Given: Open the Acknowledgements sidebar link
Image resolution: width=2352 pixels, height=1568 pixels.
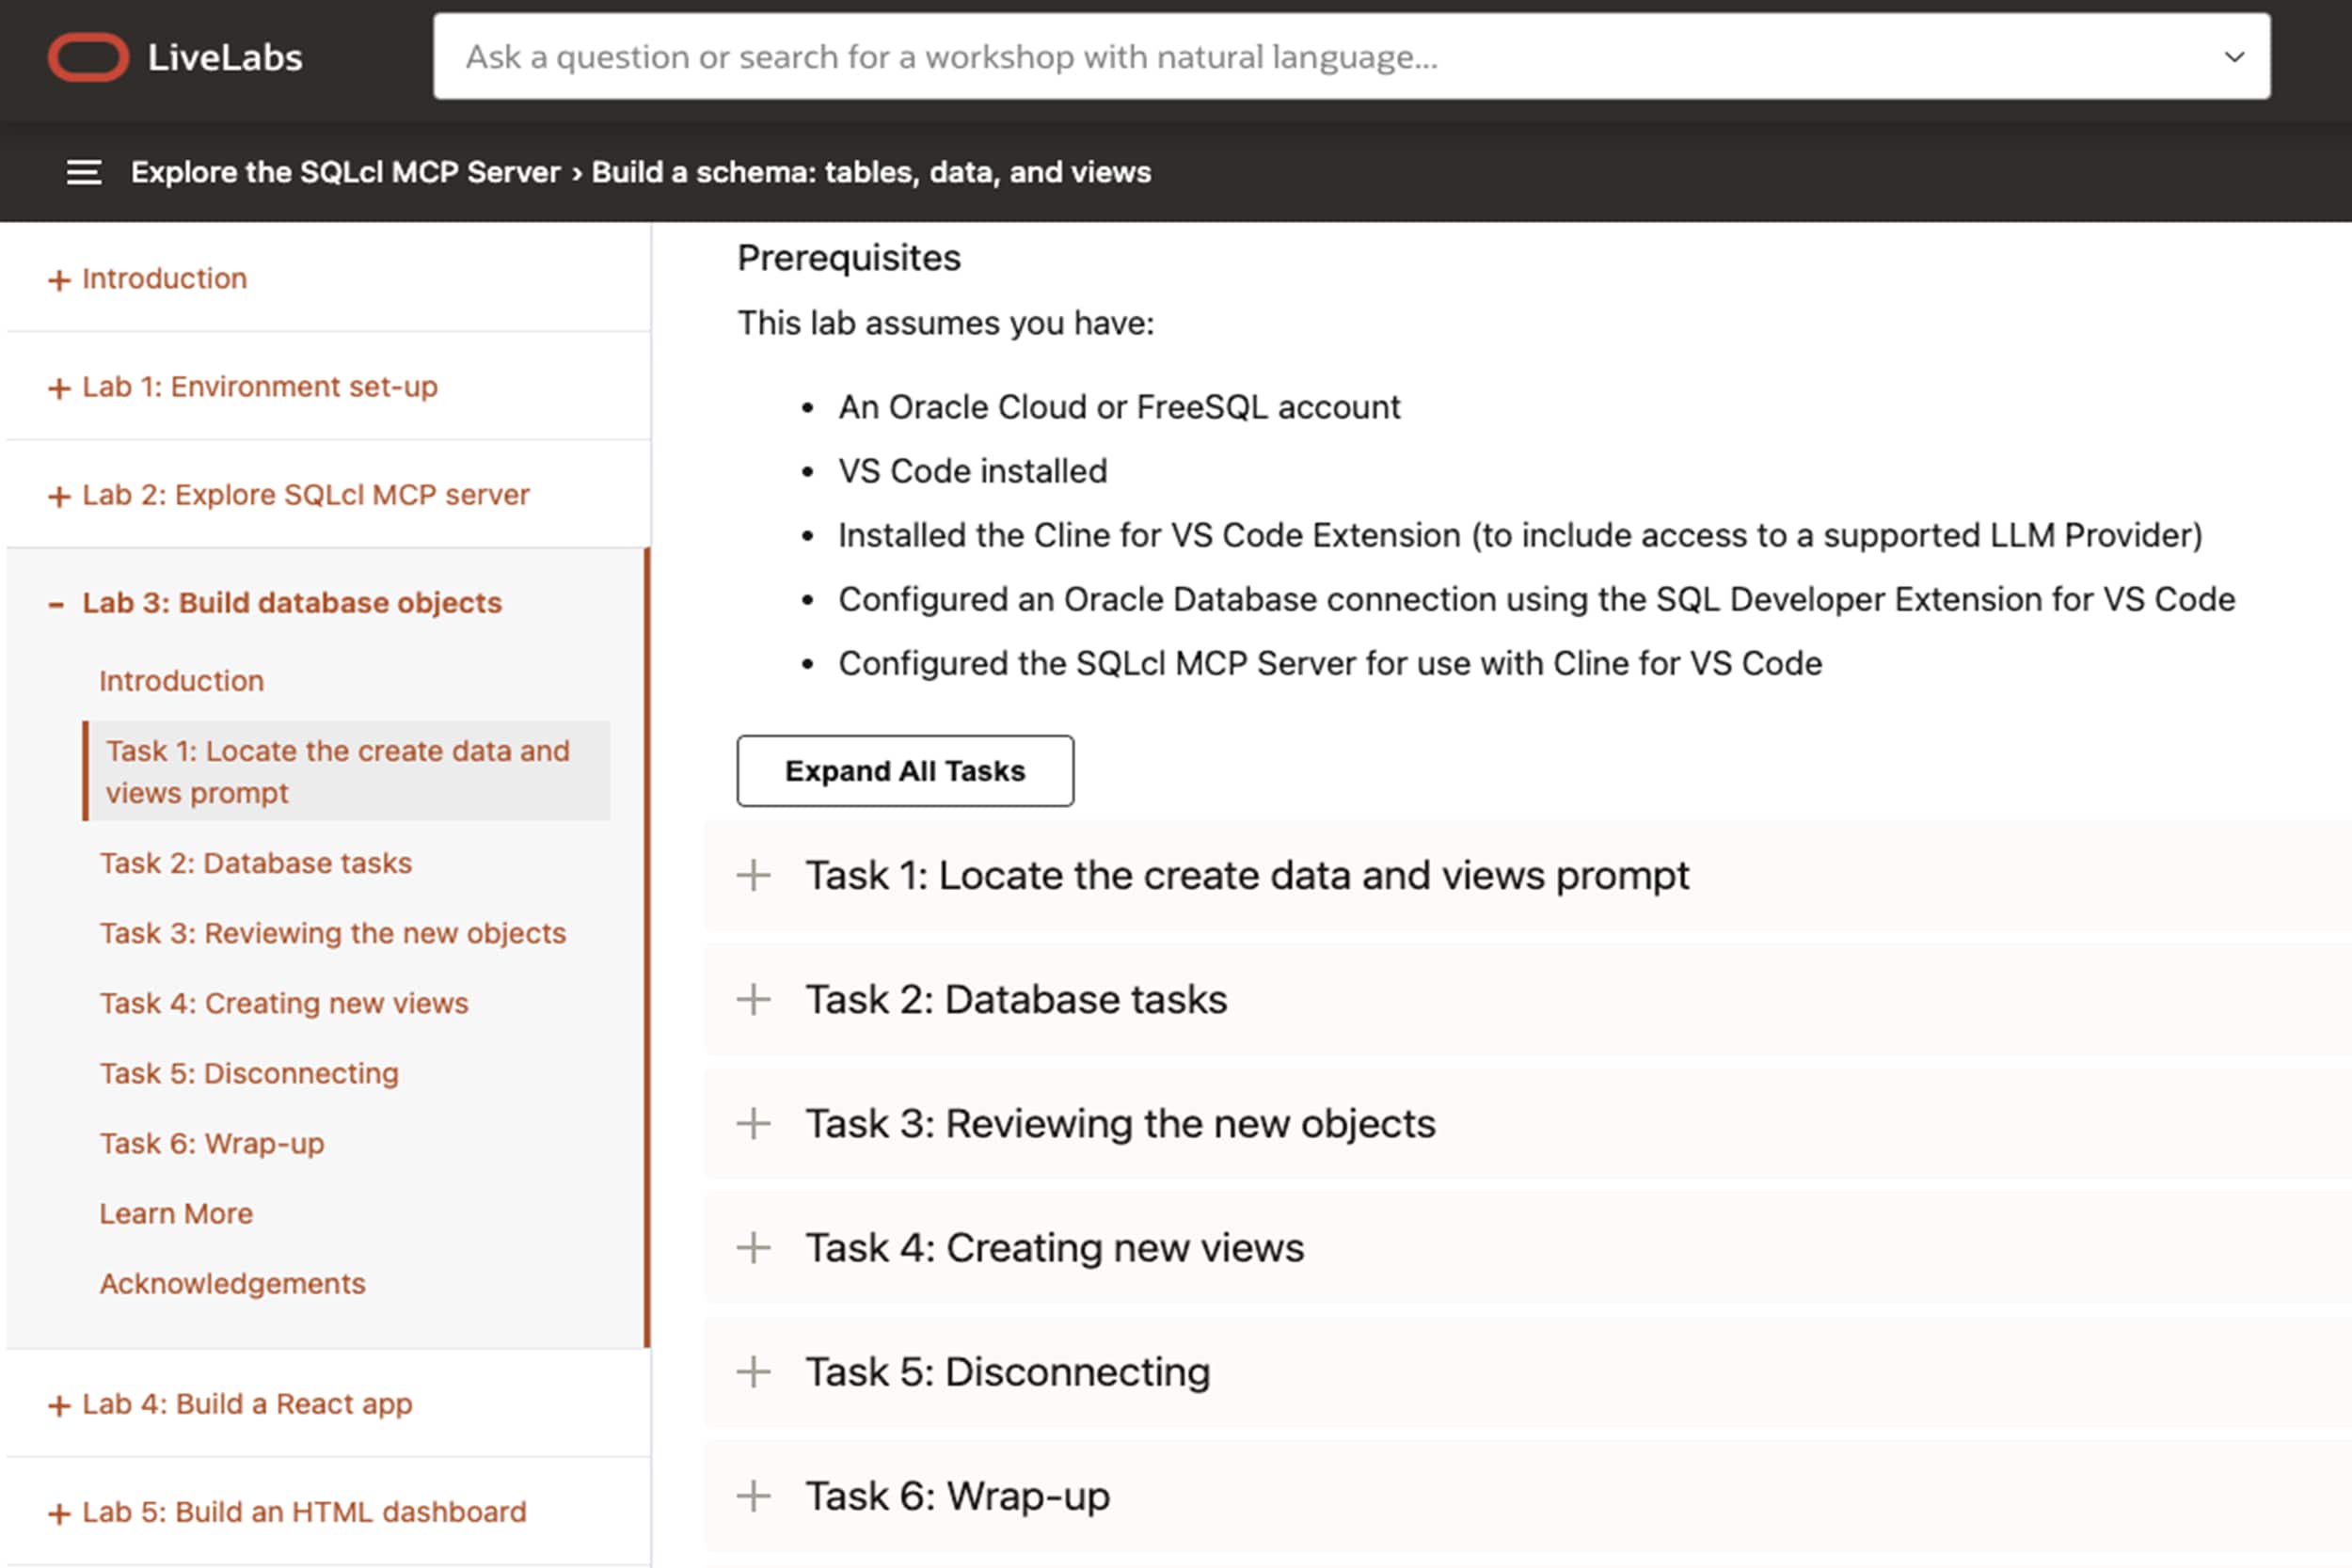Looking at the screenshot, I should coord(233,1283).
